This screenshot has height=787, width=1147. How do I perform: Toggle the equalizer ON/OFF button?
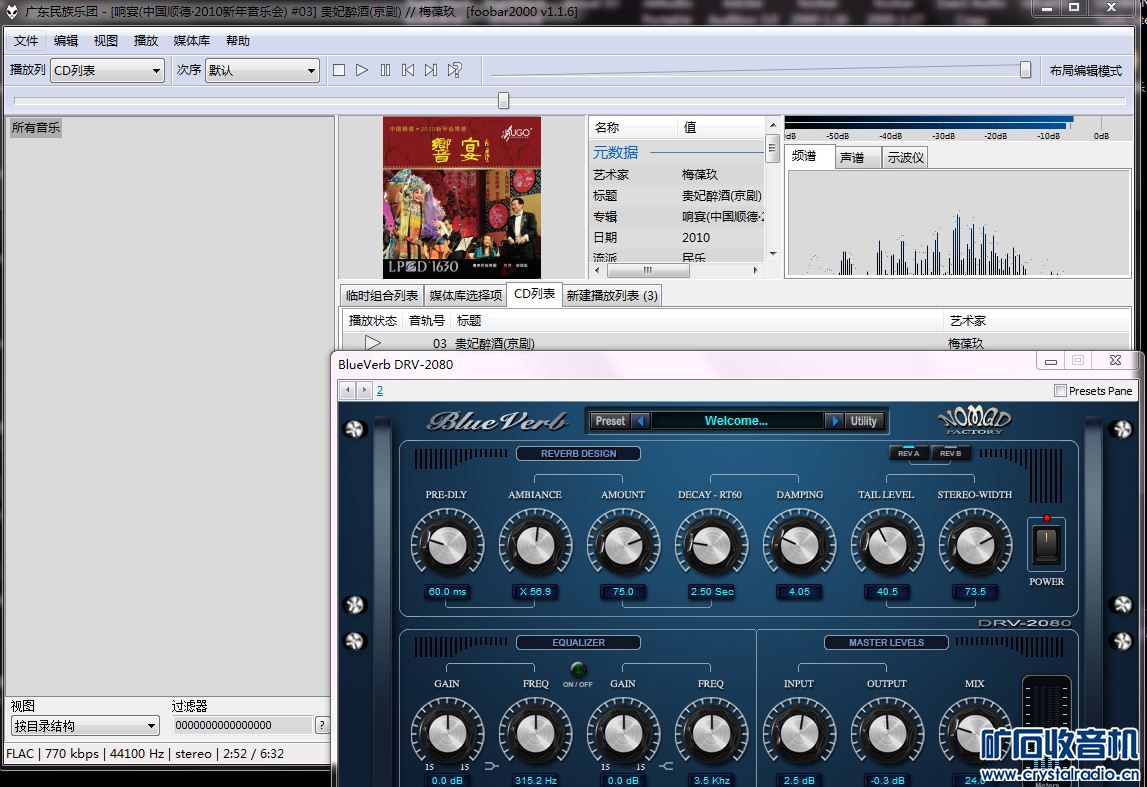(578, 669)
